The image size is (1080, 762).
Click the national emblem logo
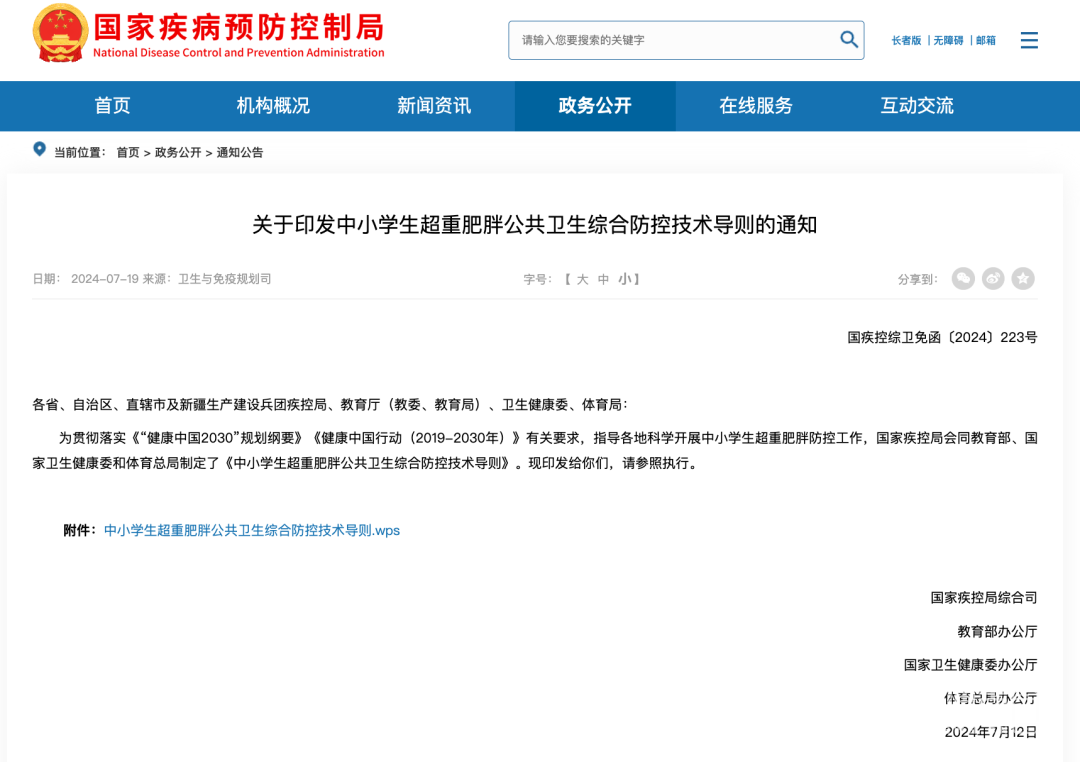tap(59, 34)
